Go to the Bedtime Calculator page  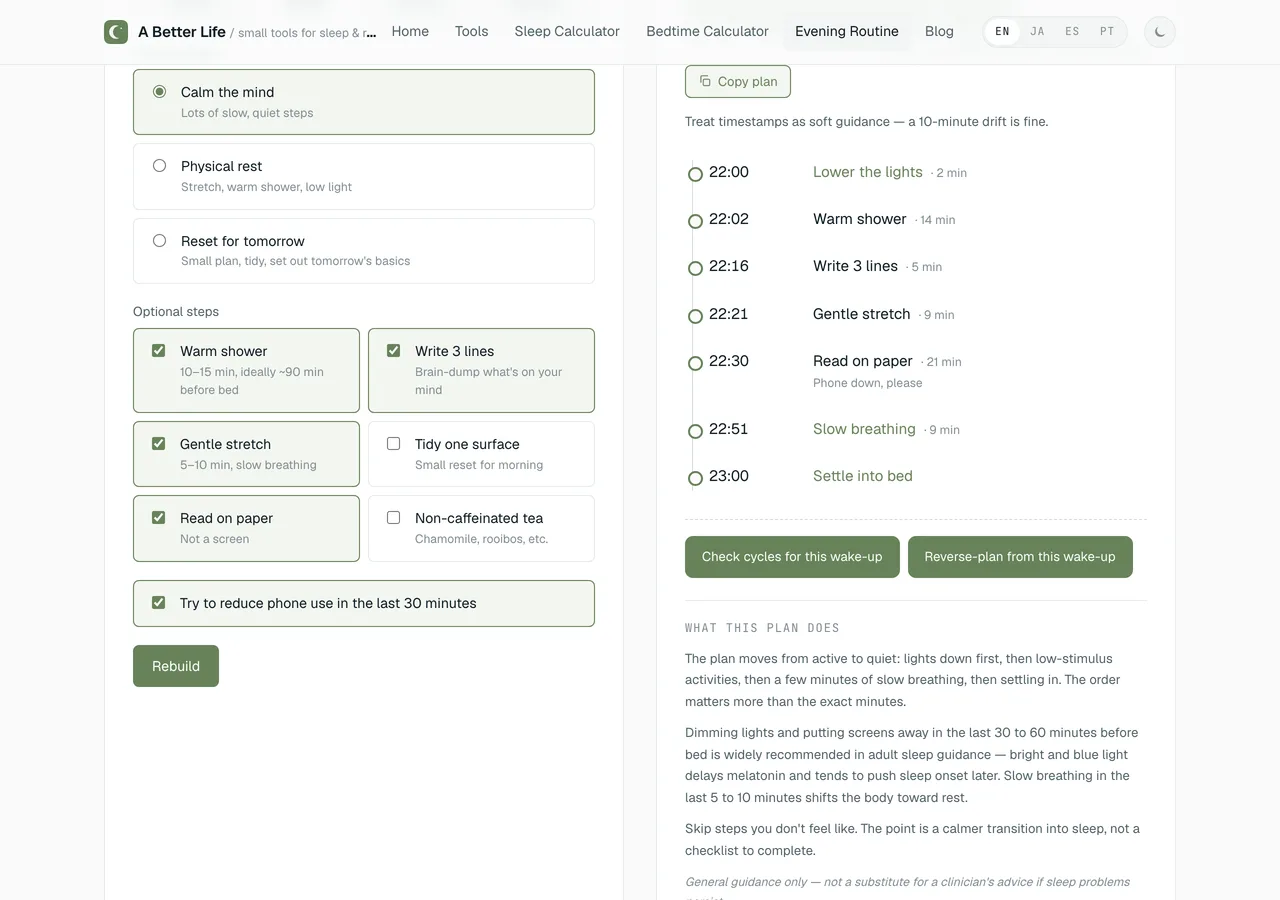click(708, 32)
